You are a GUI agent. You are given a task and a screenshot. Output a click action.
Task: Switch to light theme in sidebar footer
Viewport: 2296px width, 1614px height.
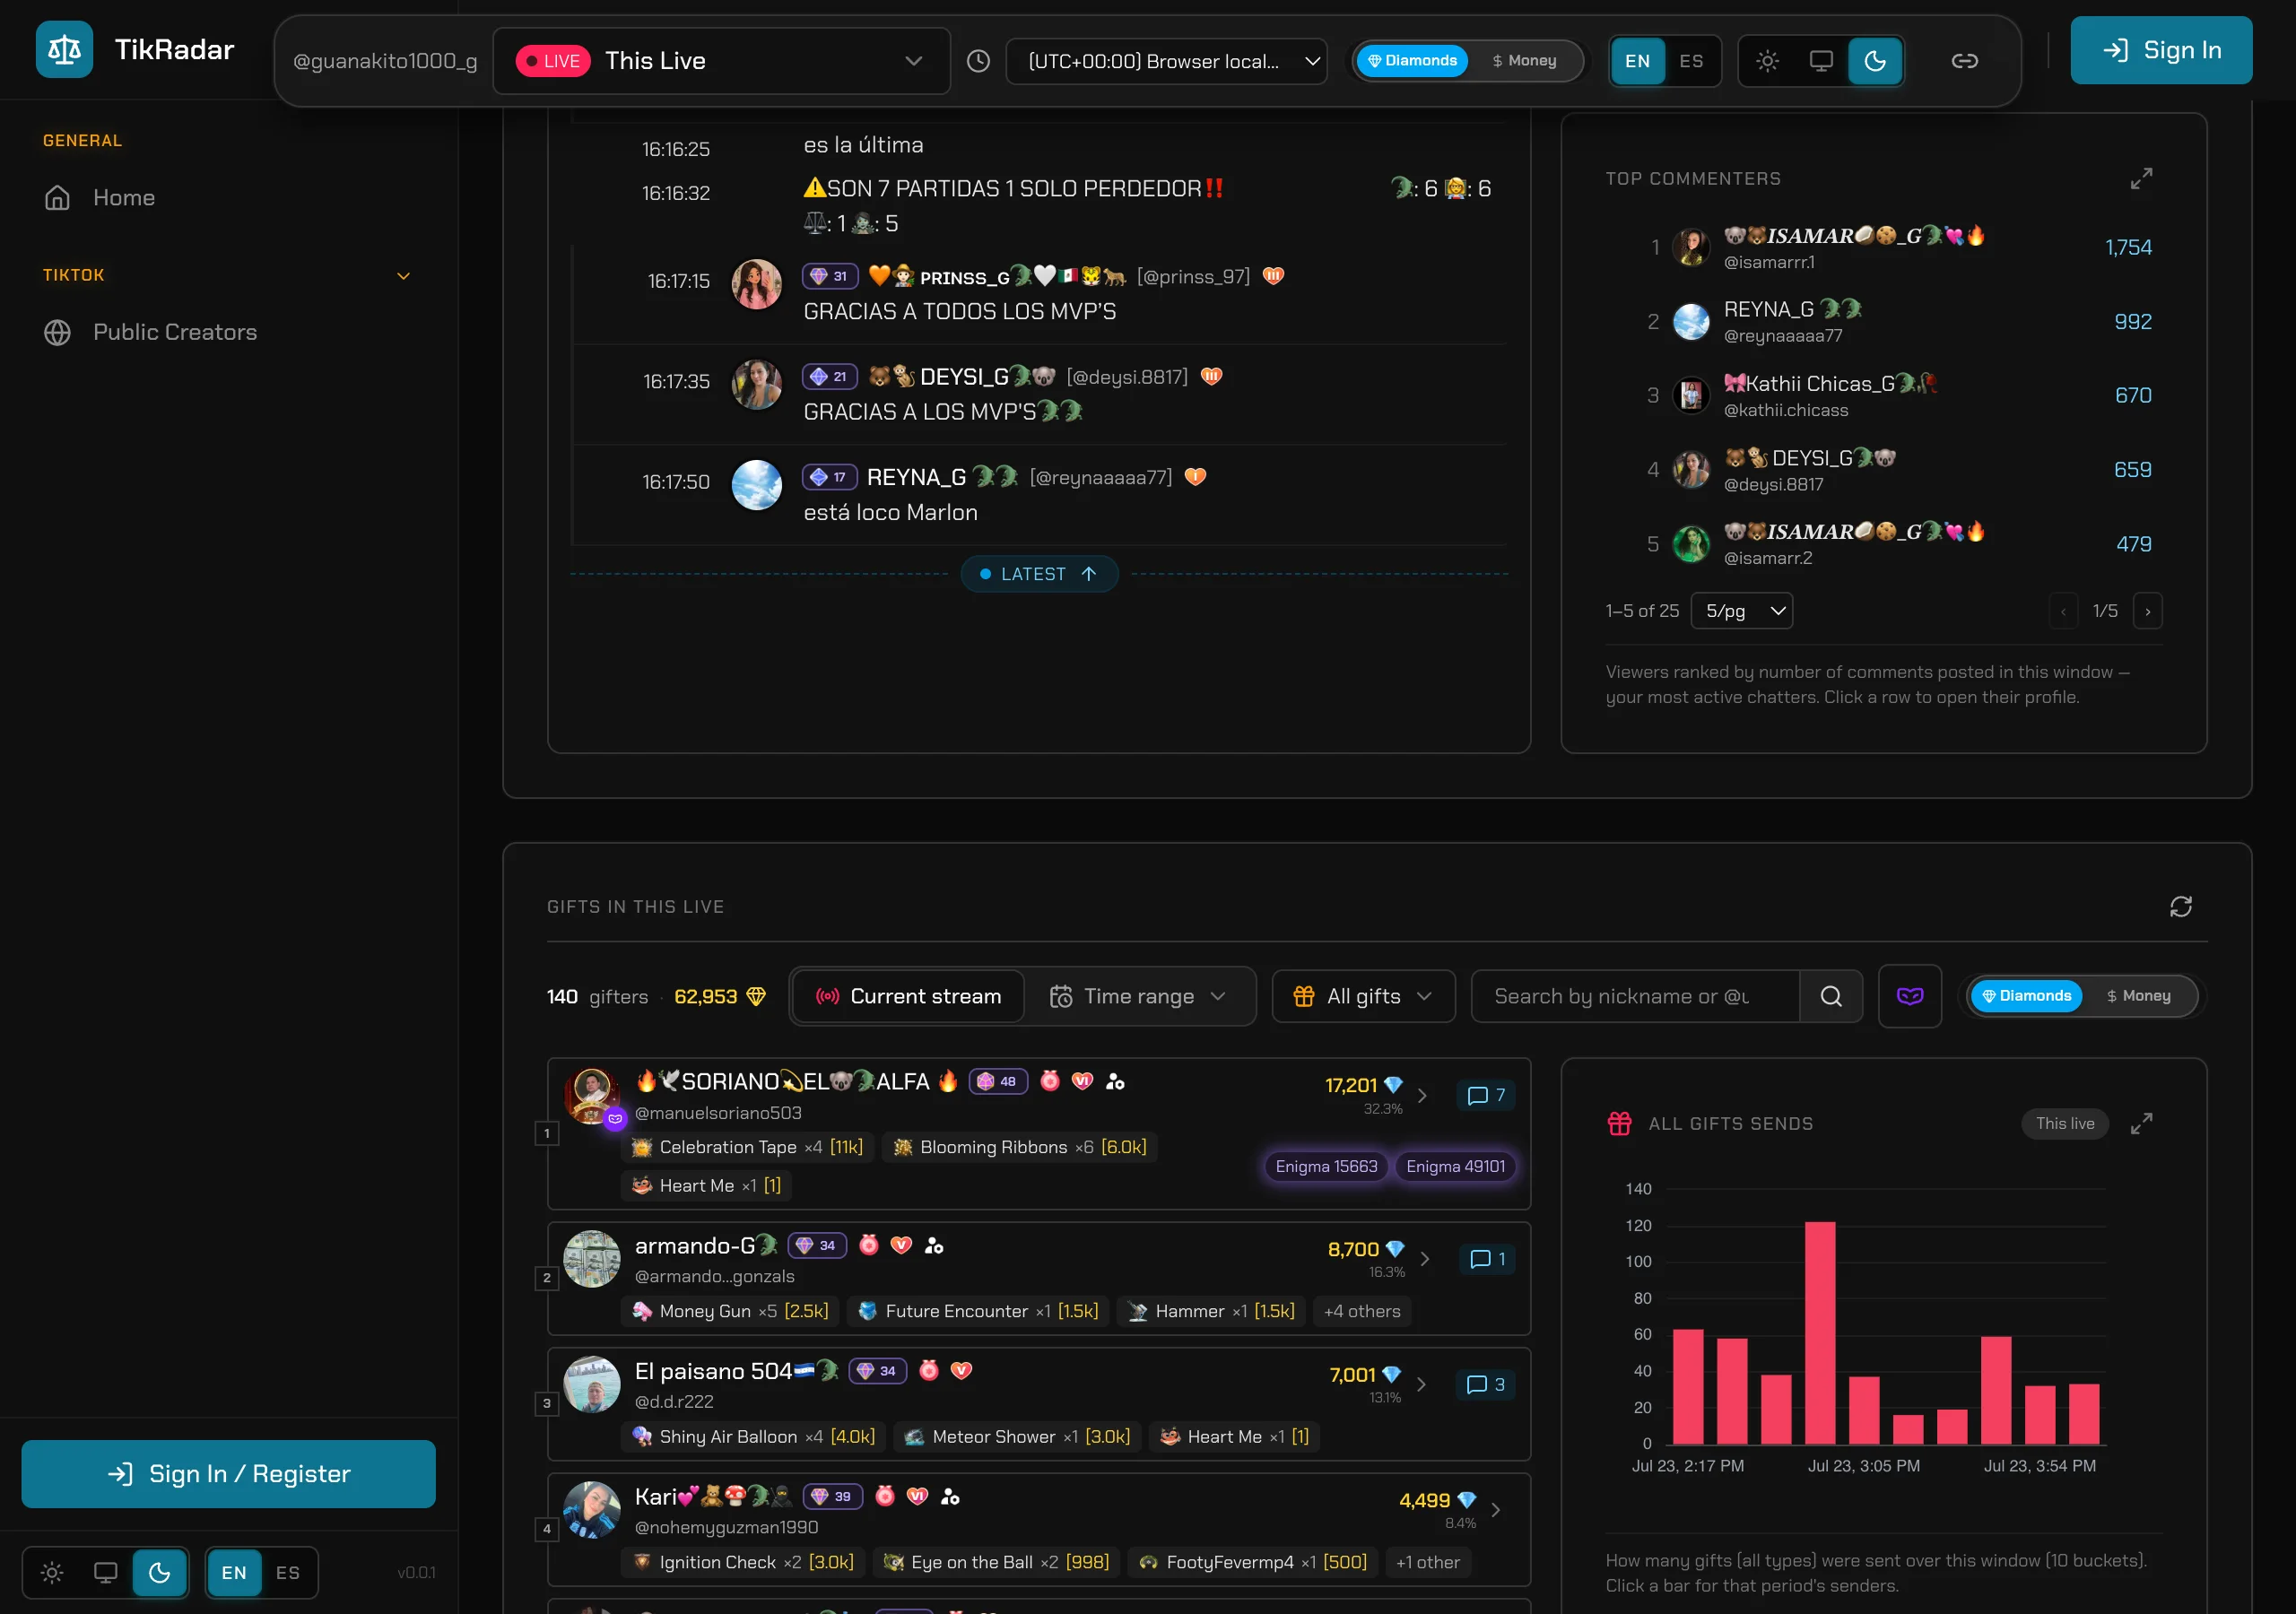[x=52, y=1572]
